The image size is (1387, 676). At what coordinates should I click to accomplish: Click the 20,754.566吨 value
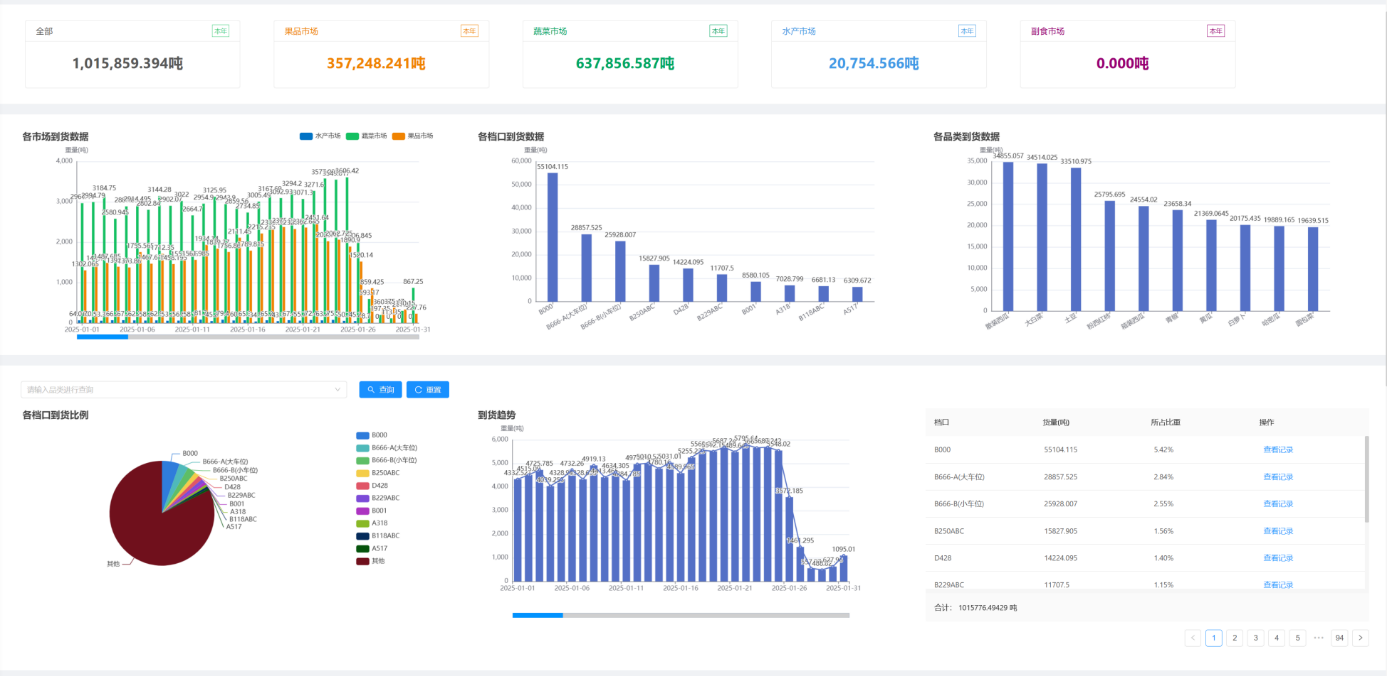pos(873,63)
